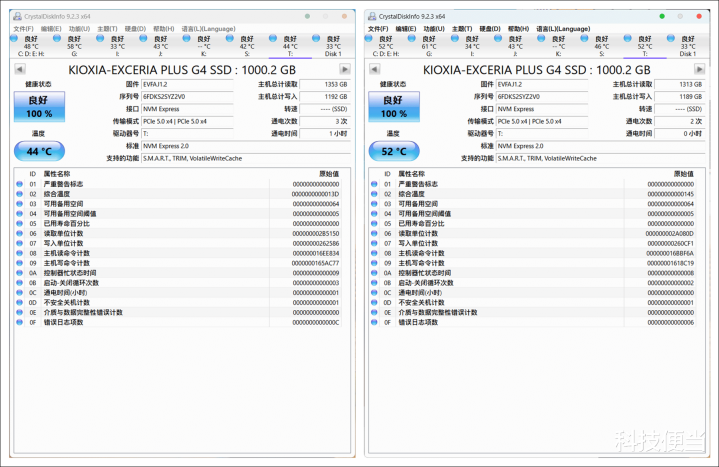This screenshot has width=719, height=467.
Task: Click raw value 000000262586 row 07 in left window
Action: pos(316,244)
